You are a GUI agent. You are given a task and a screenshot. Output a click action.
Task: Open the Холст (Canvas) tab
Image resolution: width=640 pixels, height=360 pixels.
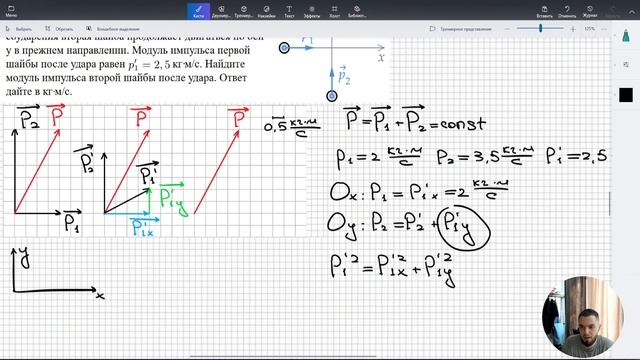(334, 11)
